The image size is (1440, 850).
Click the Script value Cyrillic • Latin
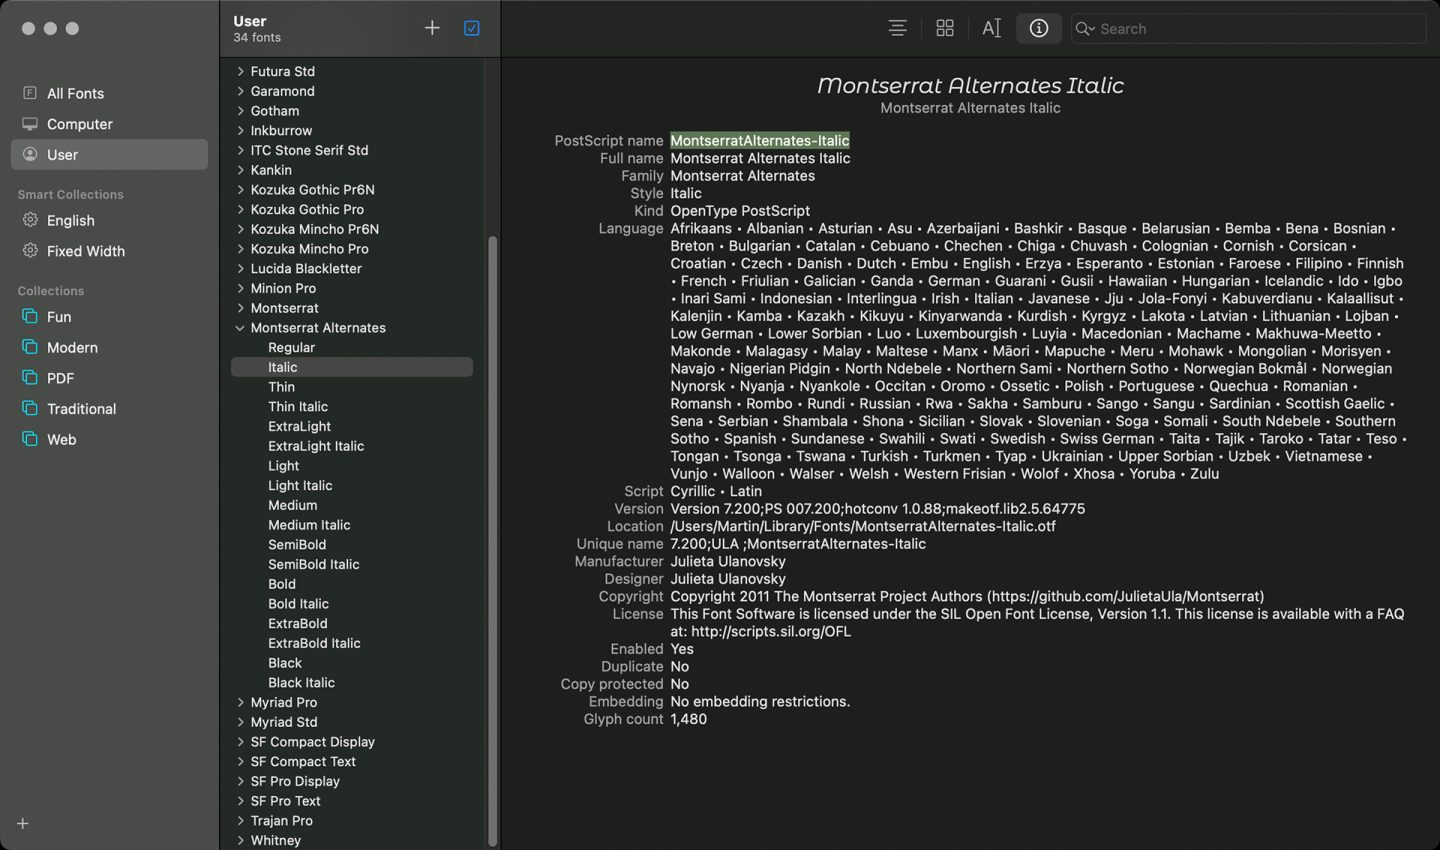[x=716, y=491]
